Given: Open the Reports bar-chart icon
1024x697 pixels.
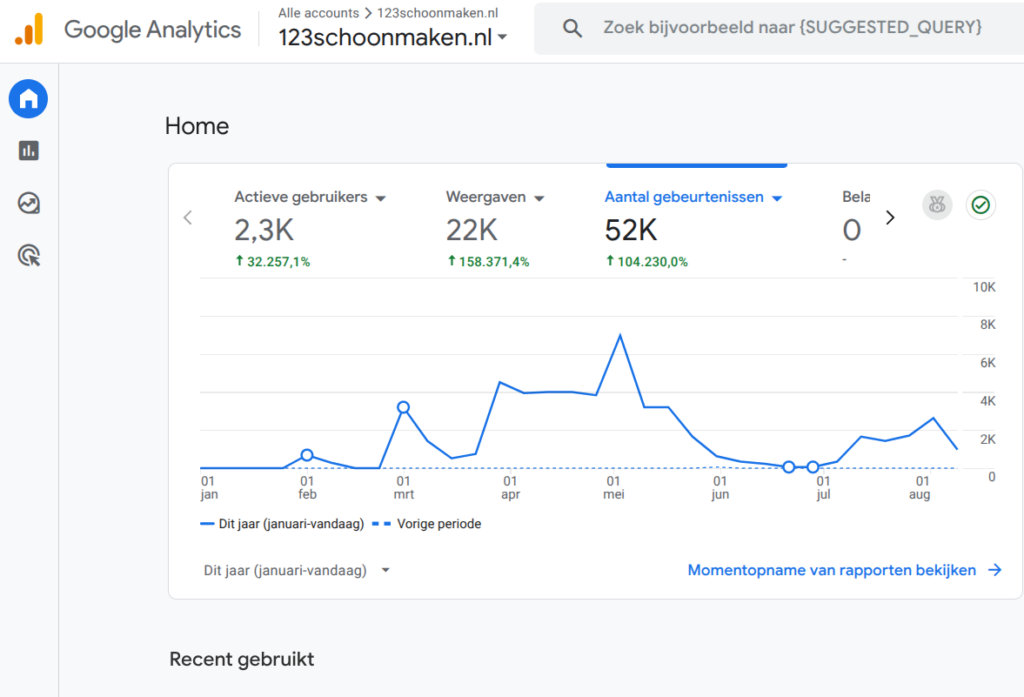Looking at the screenshot, I should pyautogui.click(x=28, y=151).
